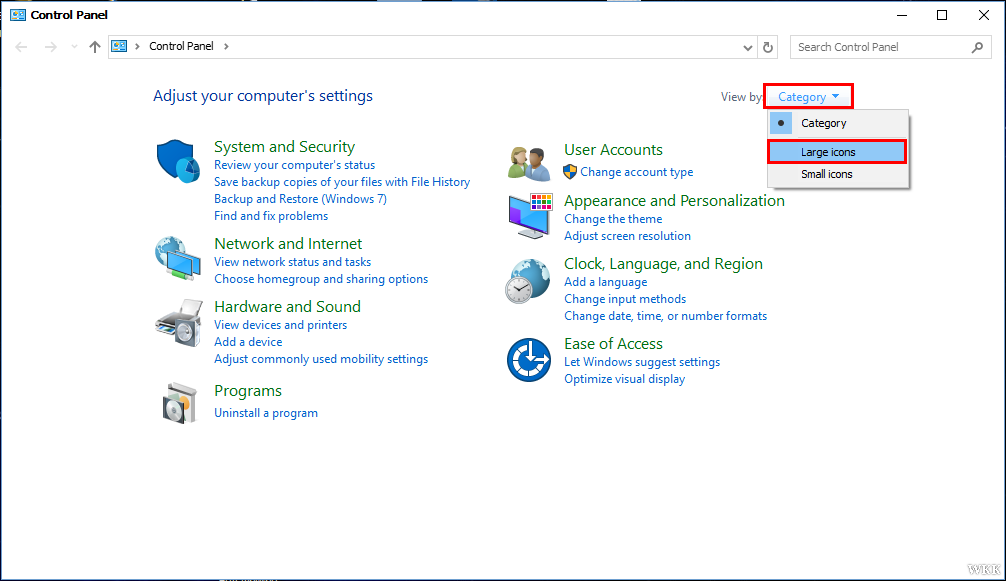
Task: Open Backup and Restore (Windows 7)
Action: (300, 199)
